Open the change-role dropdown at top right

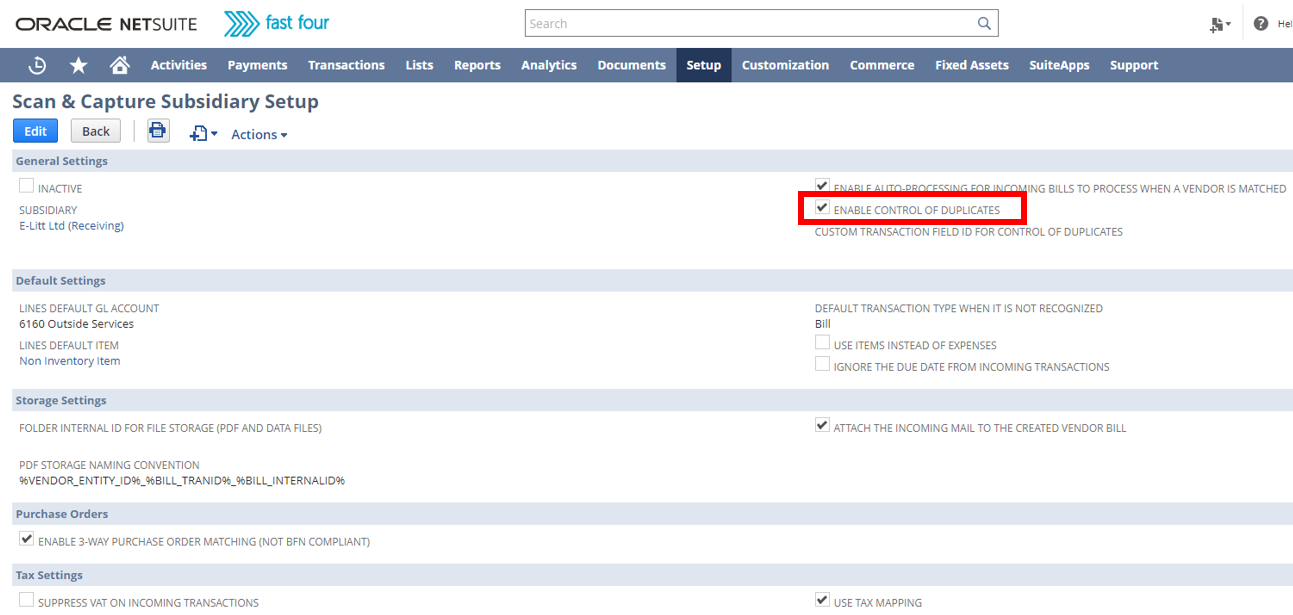(x=1220, y=24)
